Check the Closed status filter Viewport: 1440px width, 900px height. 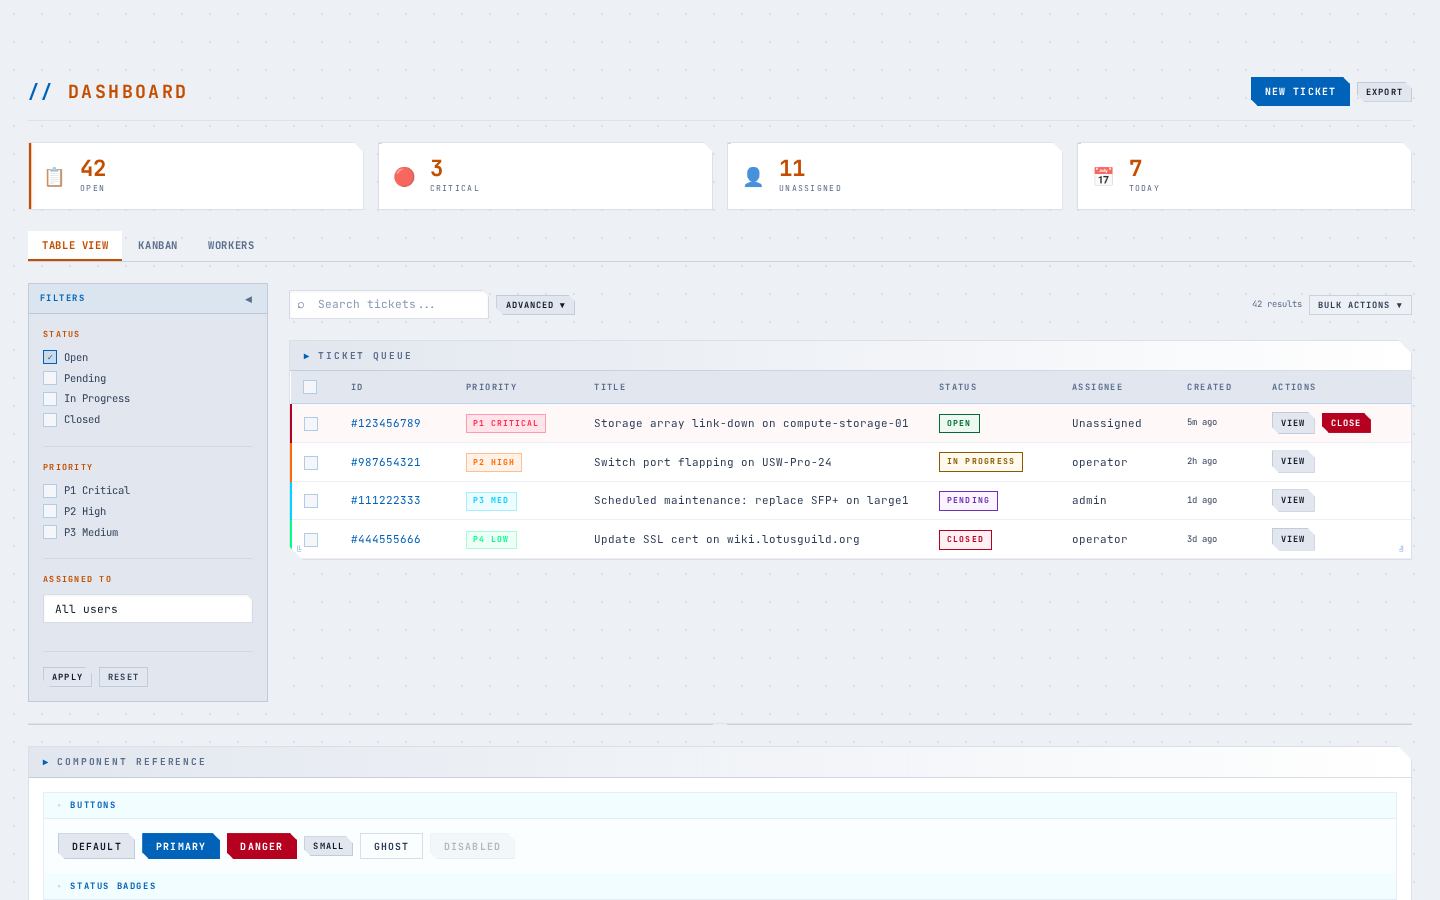click(x=50, y=420)
